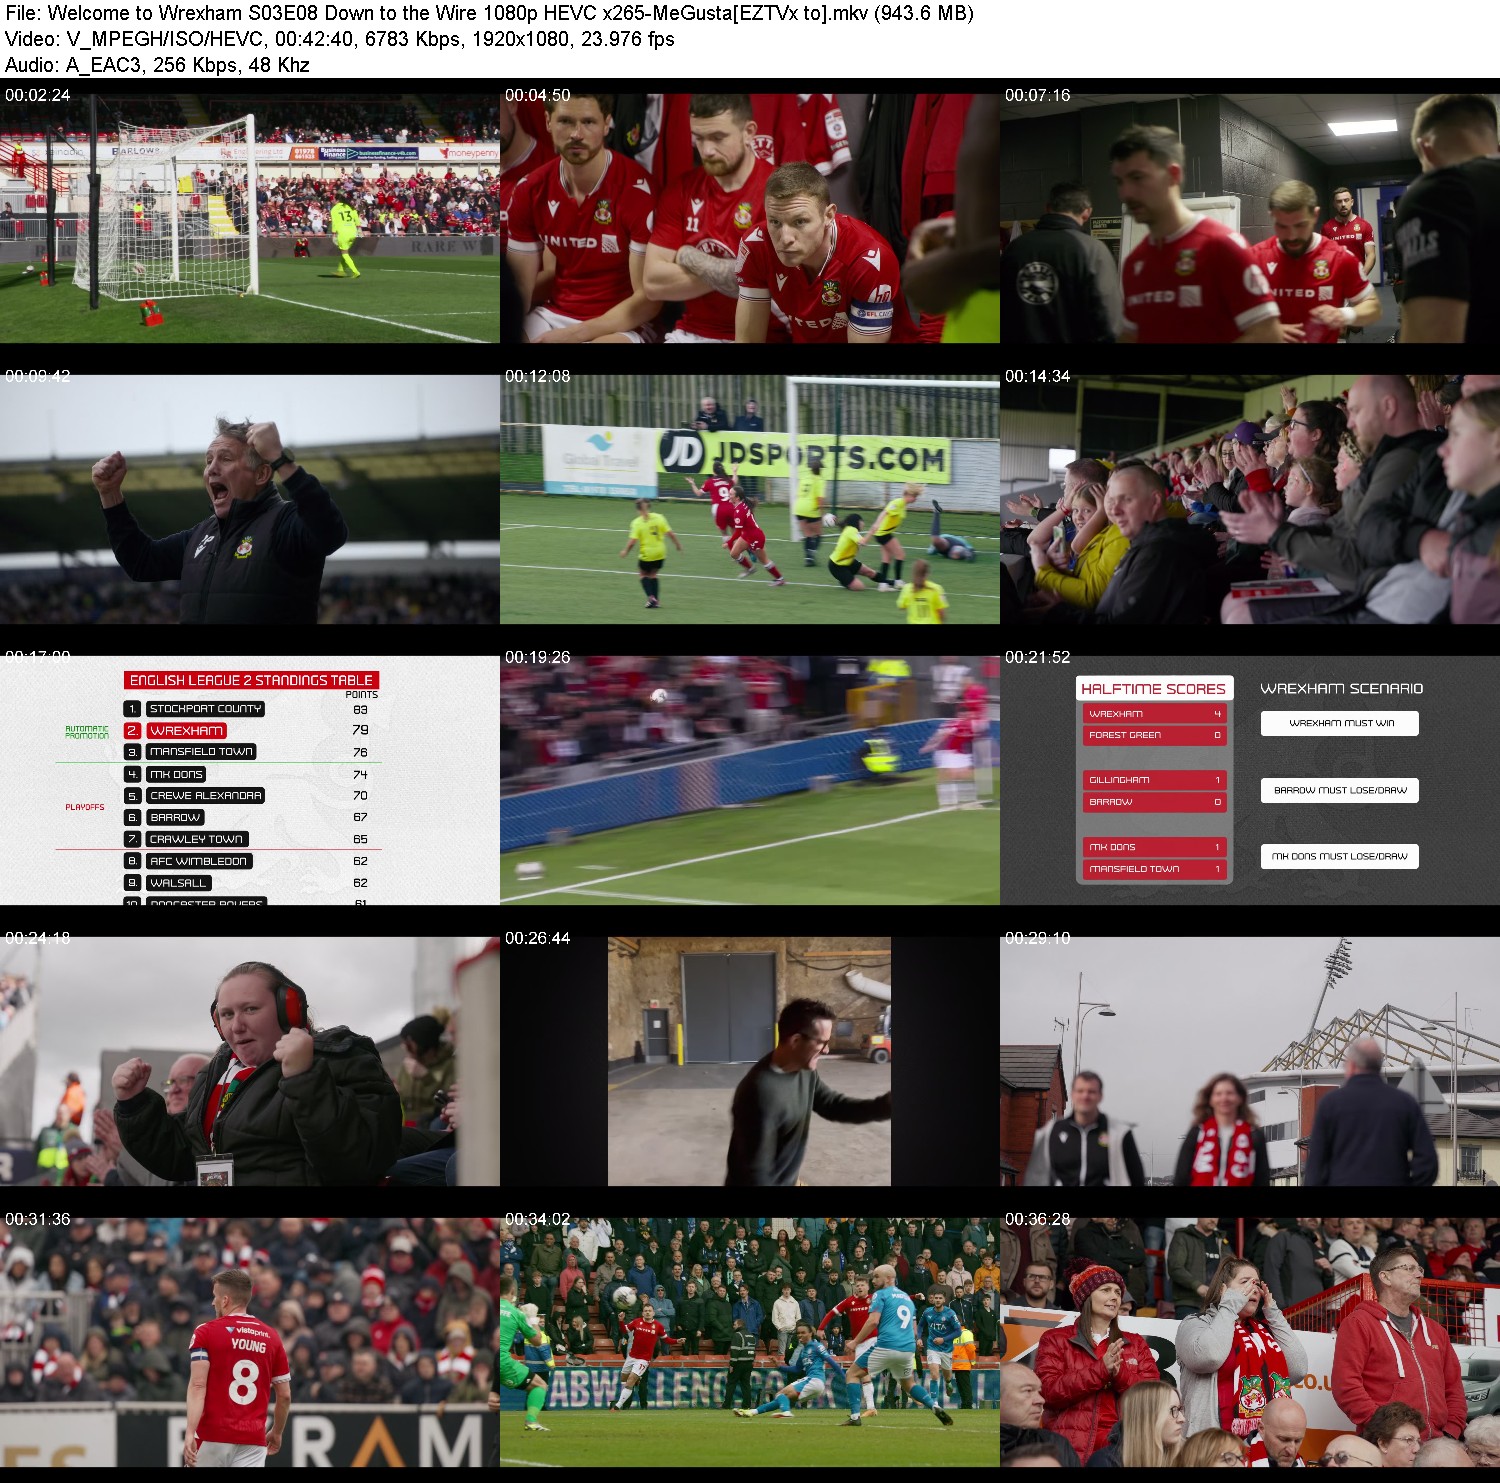Click the WREXHAM SCENARIO heading

tap(1341, 689)
